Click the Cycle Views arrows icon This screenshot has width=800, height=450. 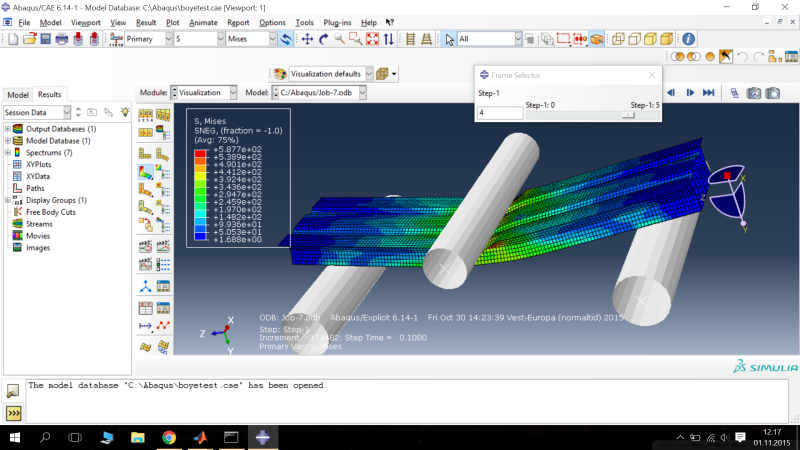click(389, 39)
